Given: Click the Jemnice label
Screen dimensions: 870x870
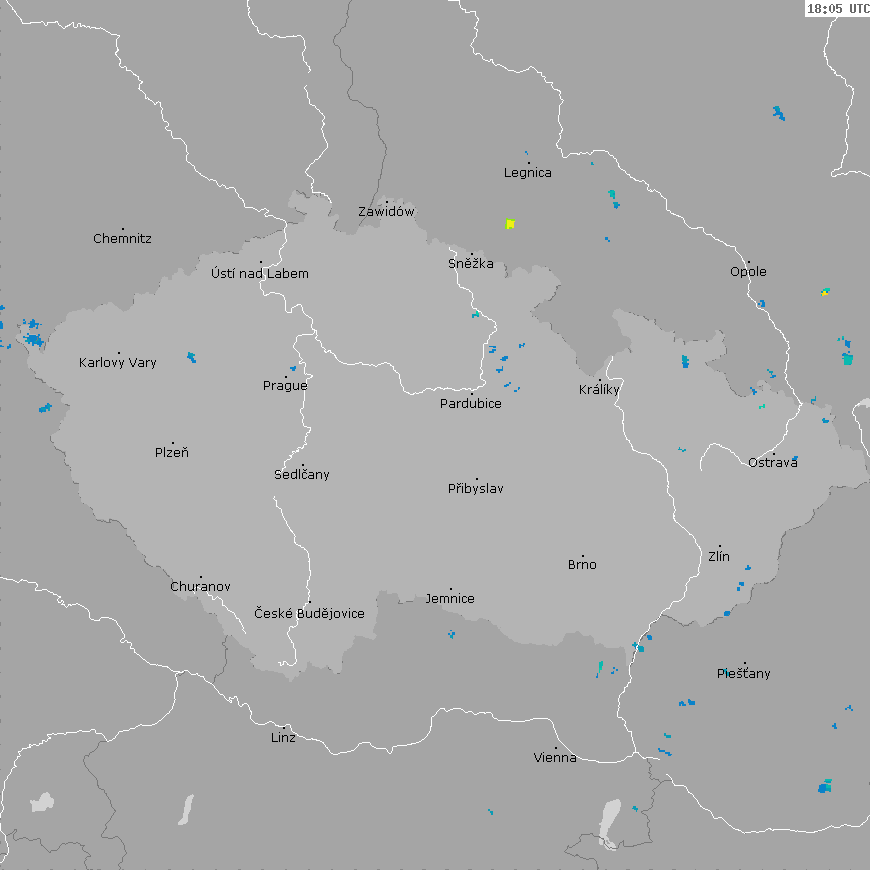Looking at the screenshot, I should pos(450,599).
